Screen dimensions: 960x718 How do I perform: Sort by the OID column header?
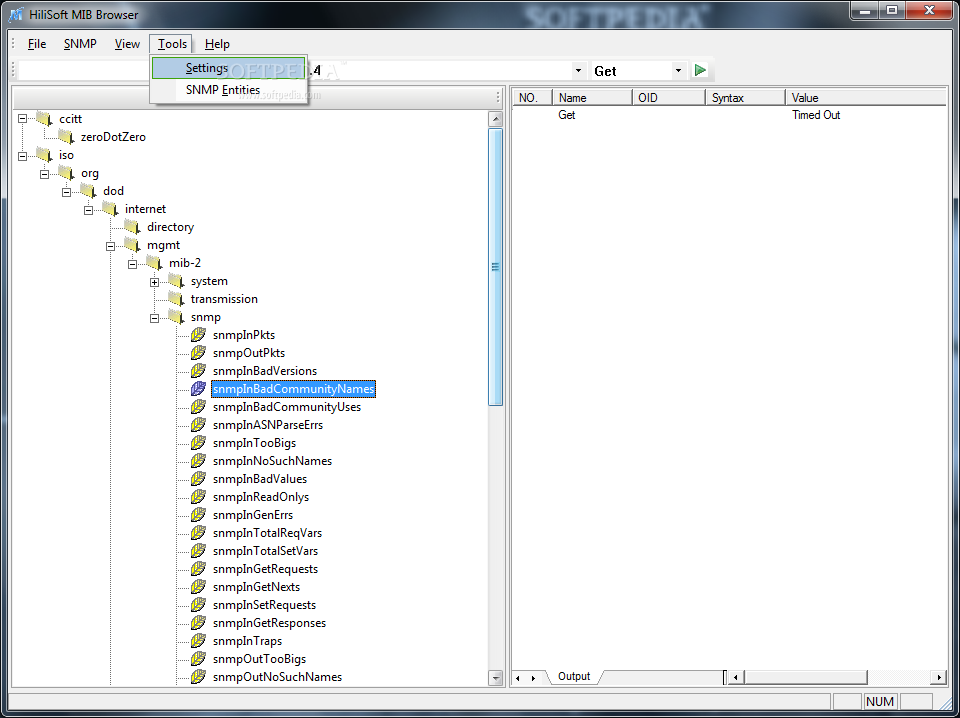click(669, 97)
